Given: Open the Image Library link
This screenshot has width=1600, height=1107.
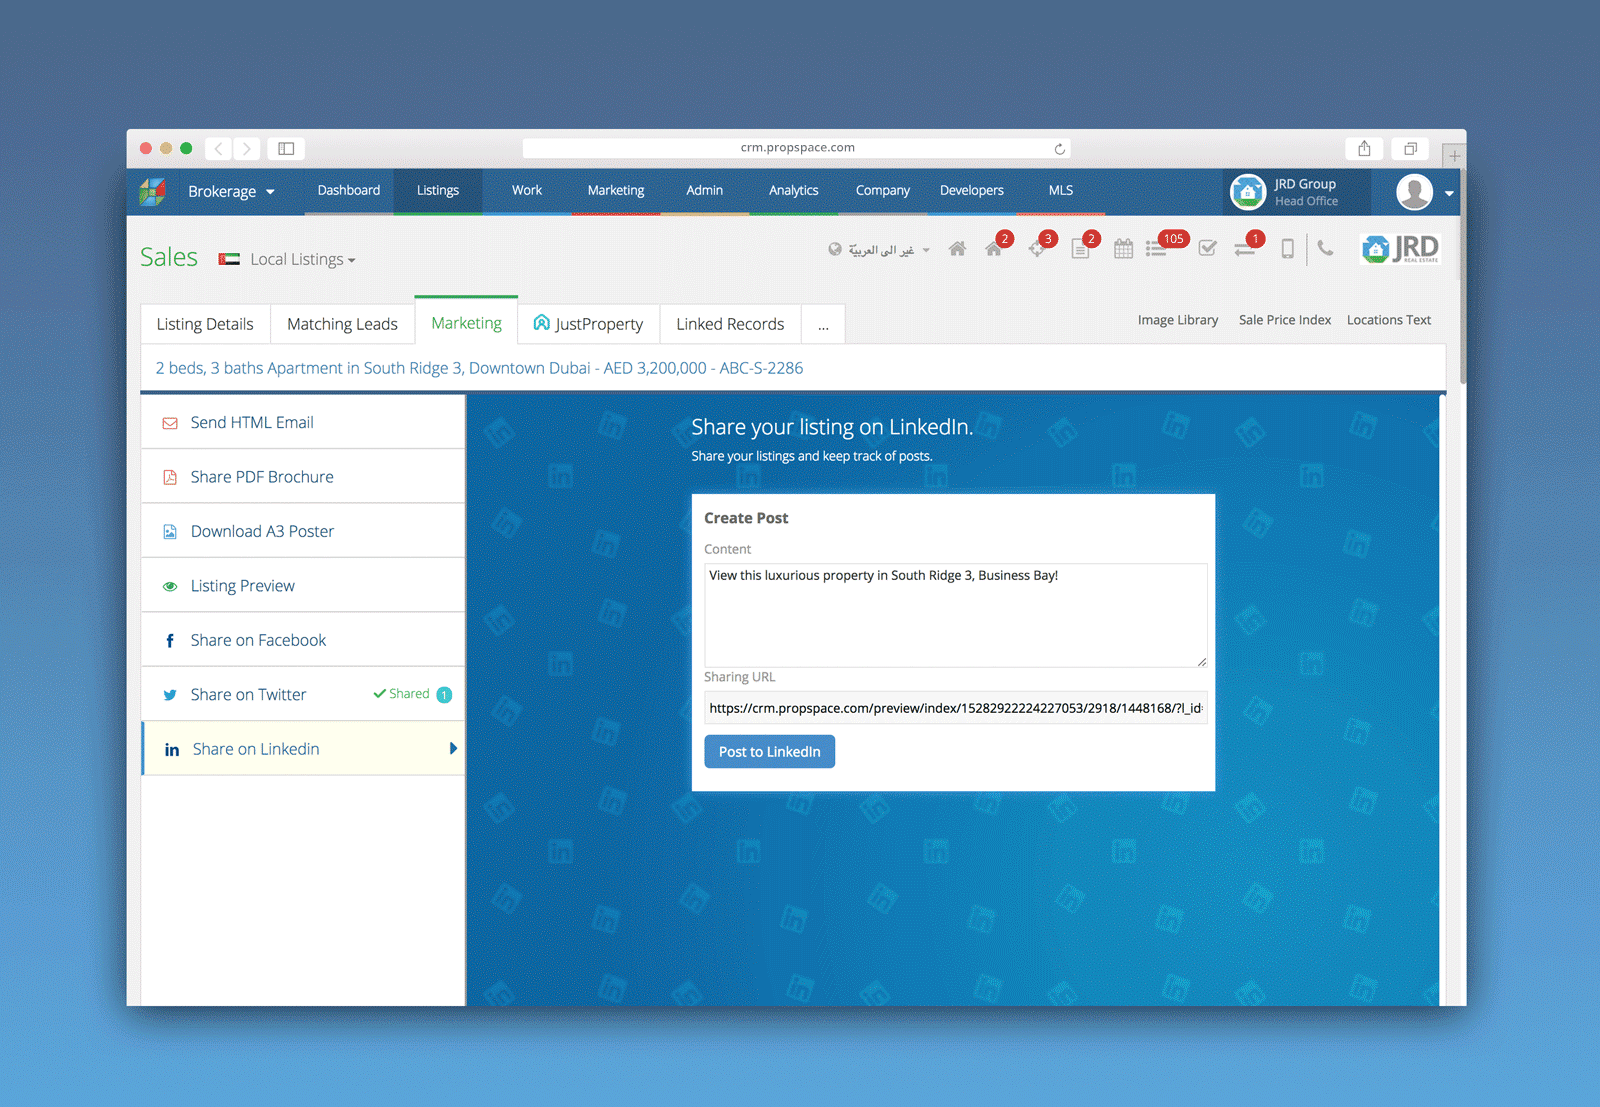Looking at the screenshot, I should click(x=1178, y=320).
